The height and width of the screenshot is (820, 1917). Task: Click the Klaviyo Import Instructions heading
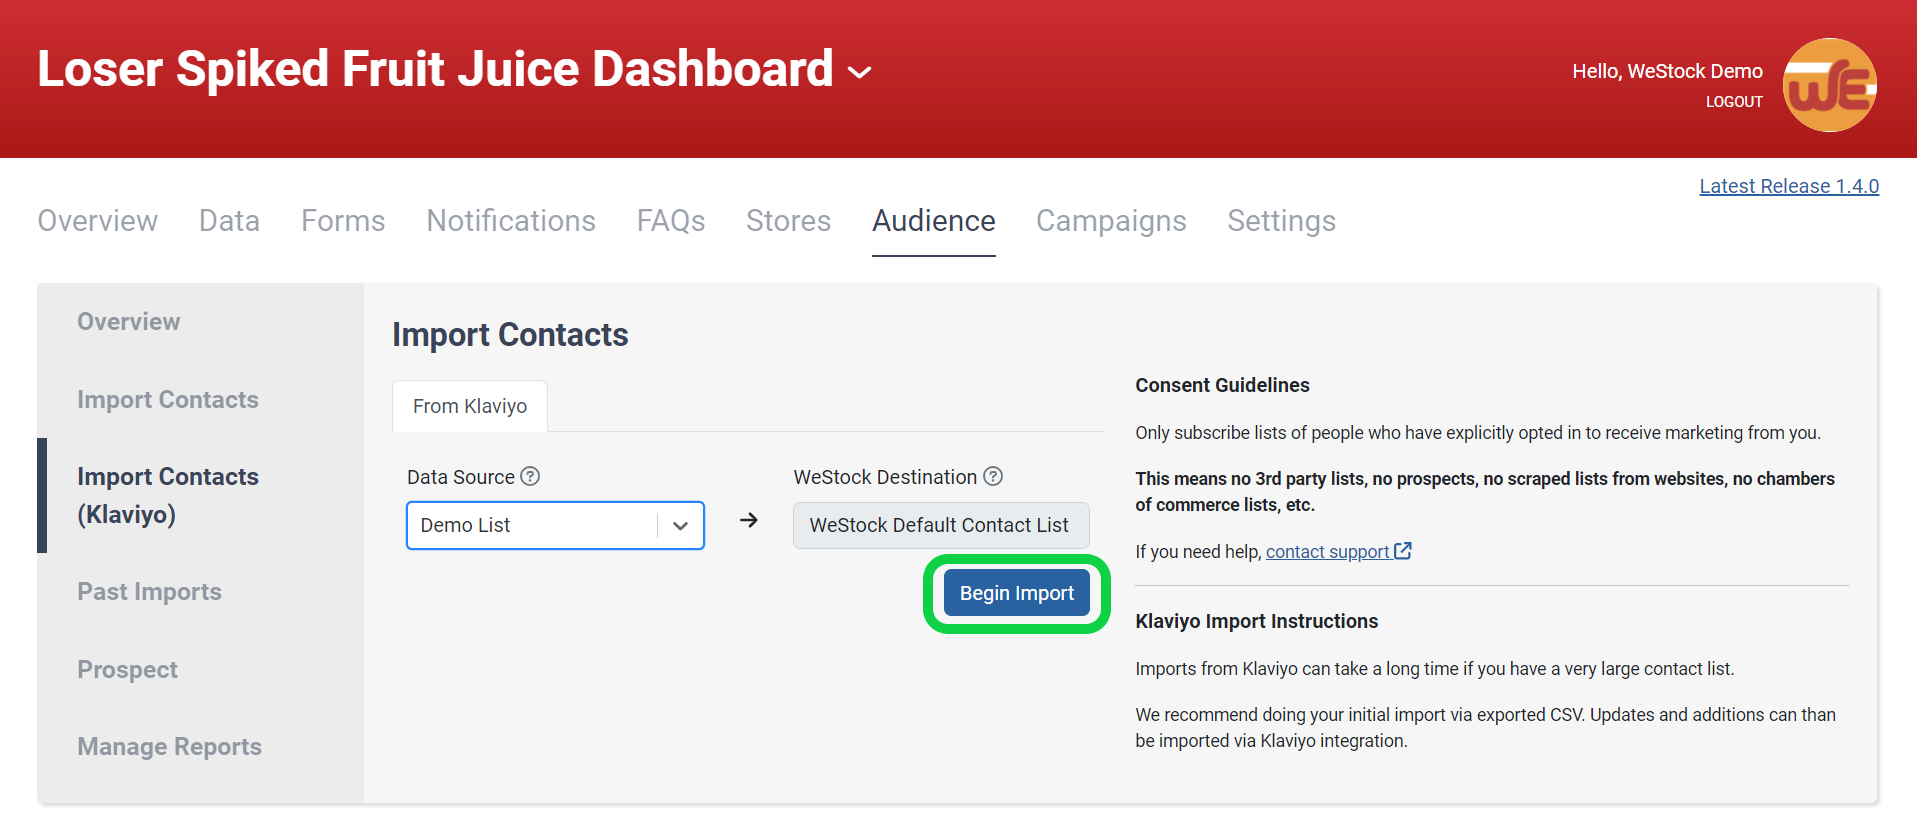coord(1256,621)
